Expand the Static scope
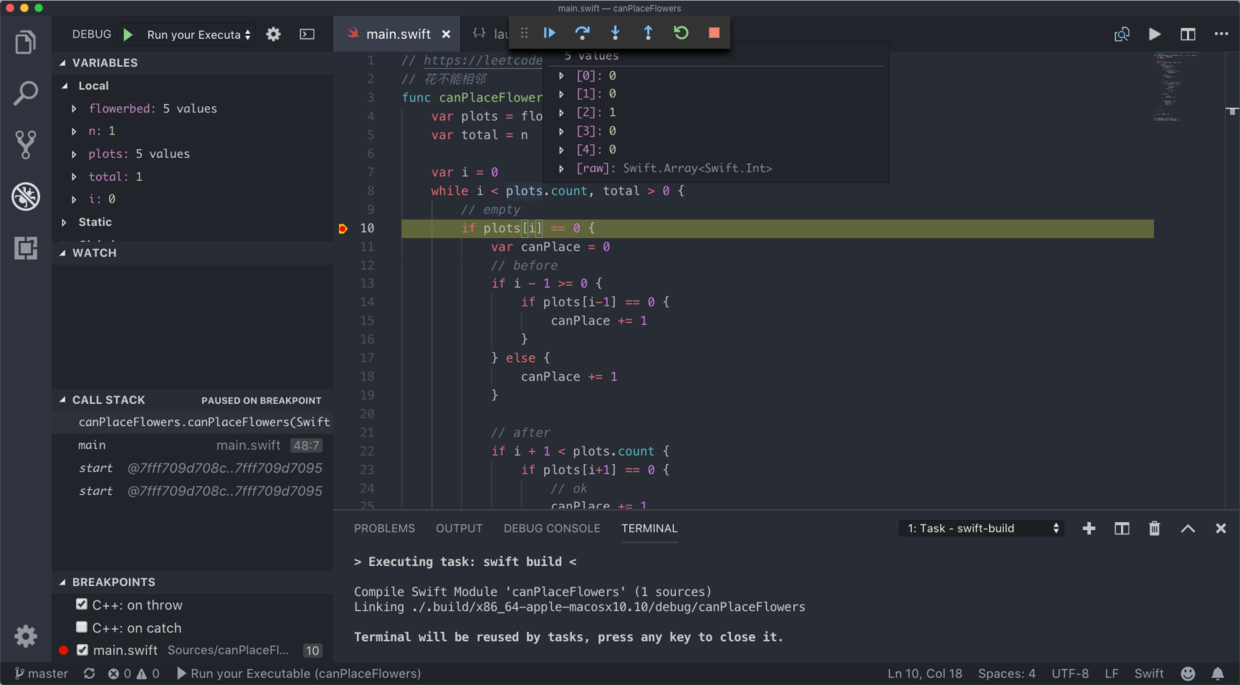This screenshot has height=685, width=1240. (x=65, y=222)
